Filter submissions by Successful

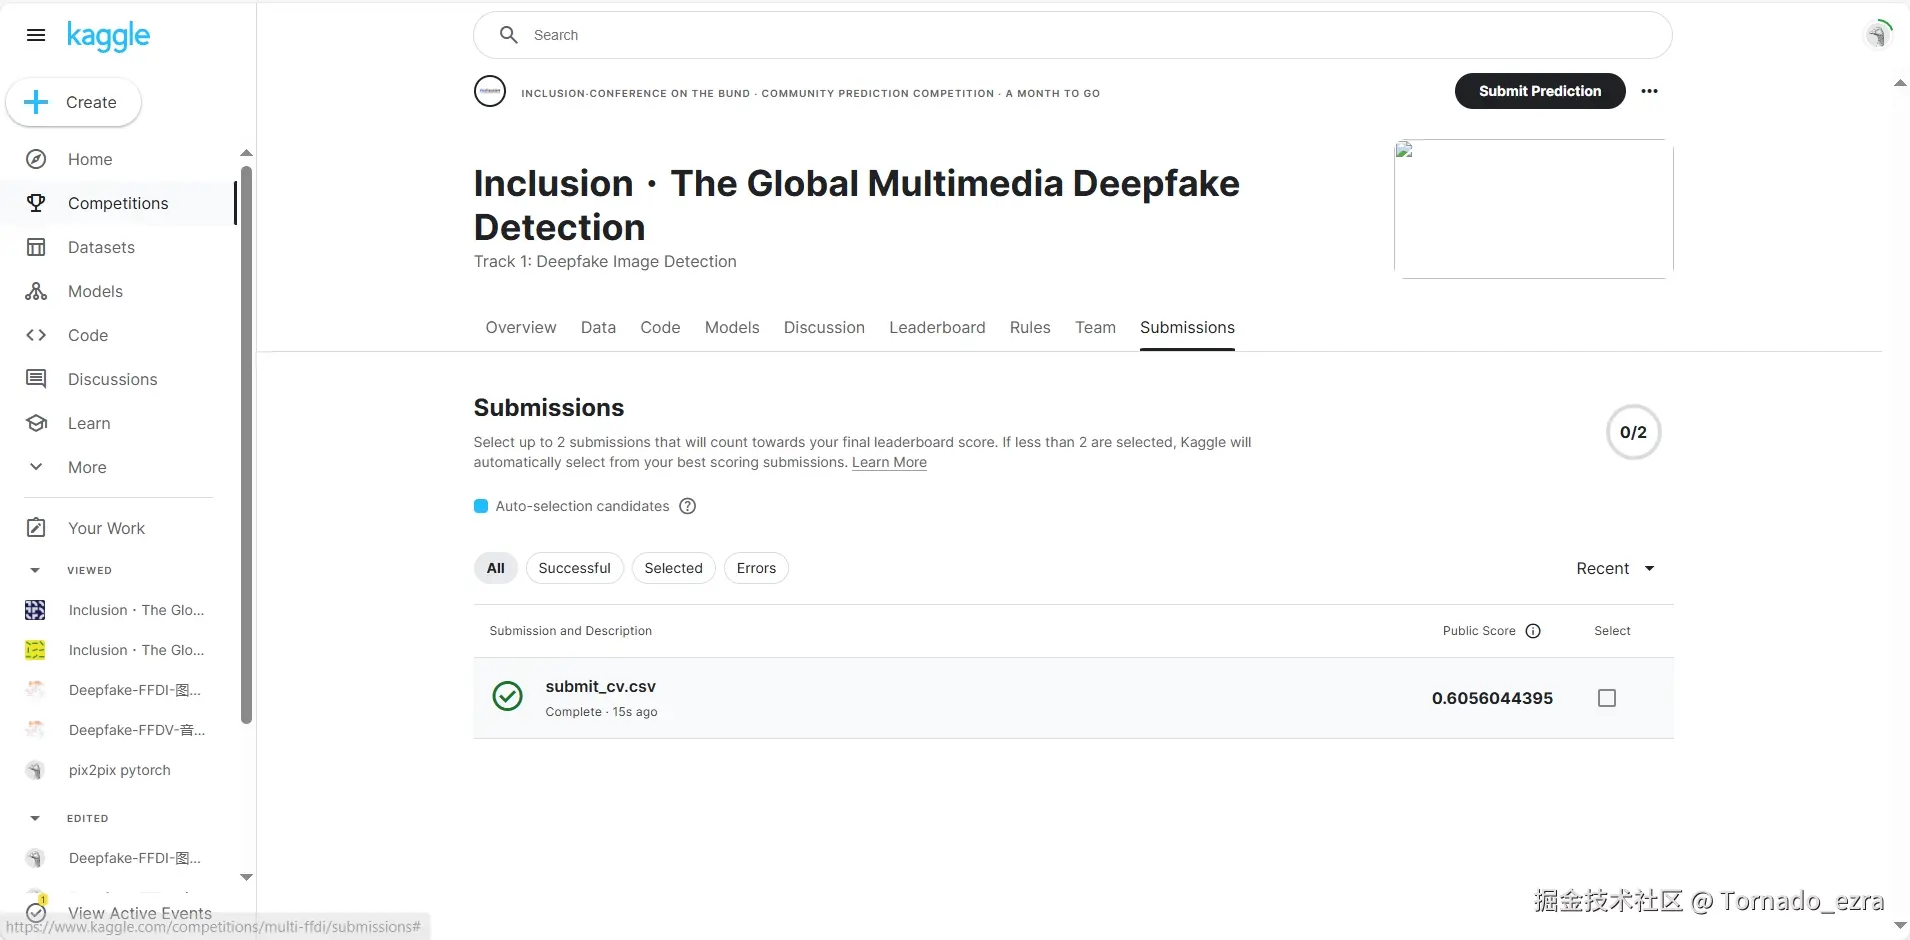tap(574, 568)
